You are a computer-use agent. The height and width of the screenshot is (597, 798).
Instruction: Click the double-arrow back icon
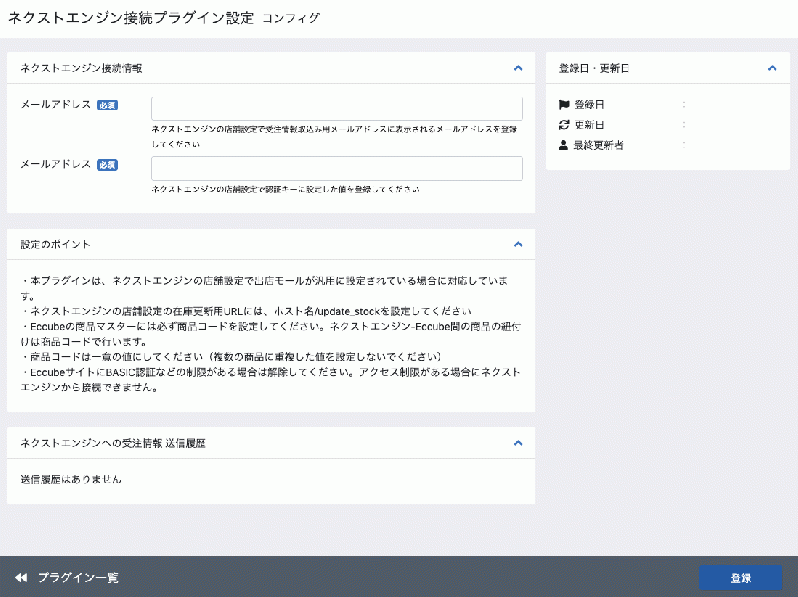point(21,578)
